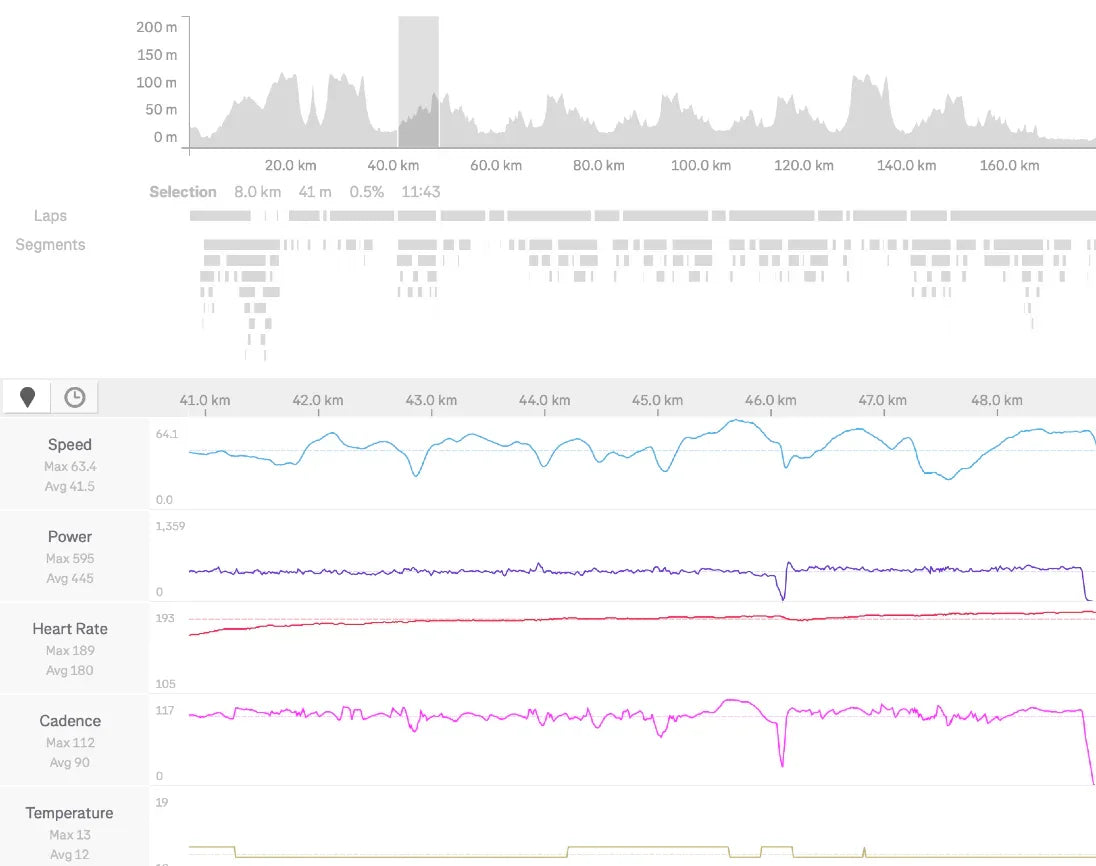The height and width of the screenshot is (866, 1096).
Task: Switch x-axis to distance with pin icon
Action: click(28, 397)
